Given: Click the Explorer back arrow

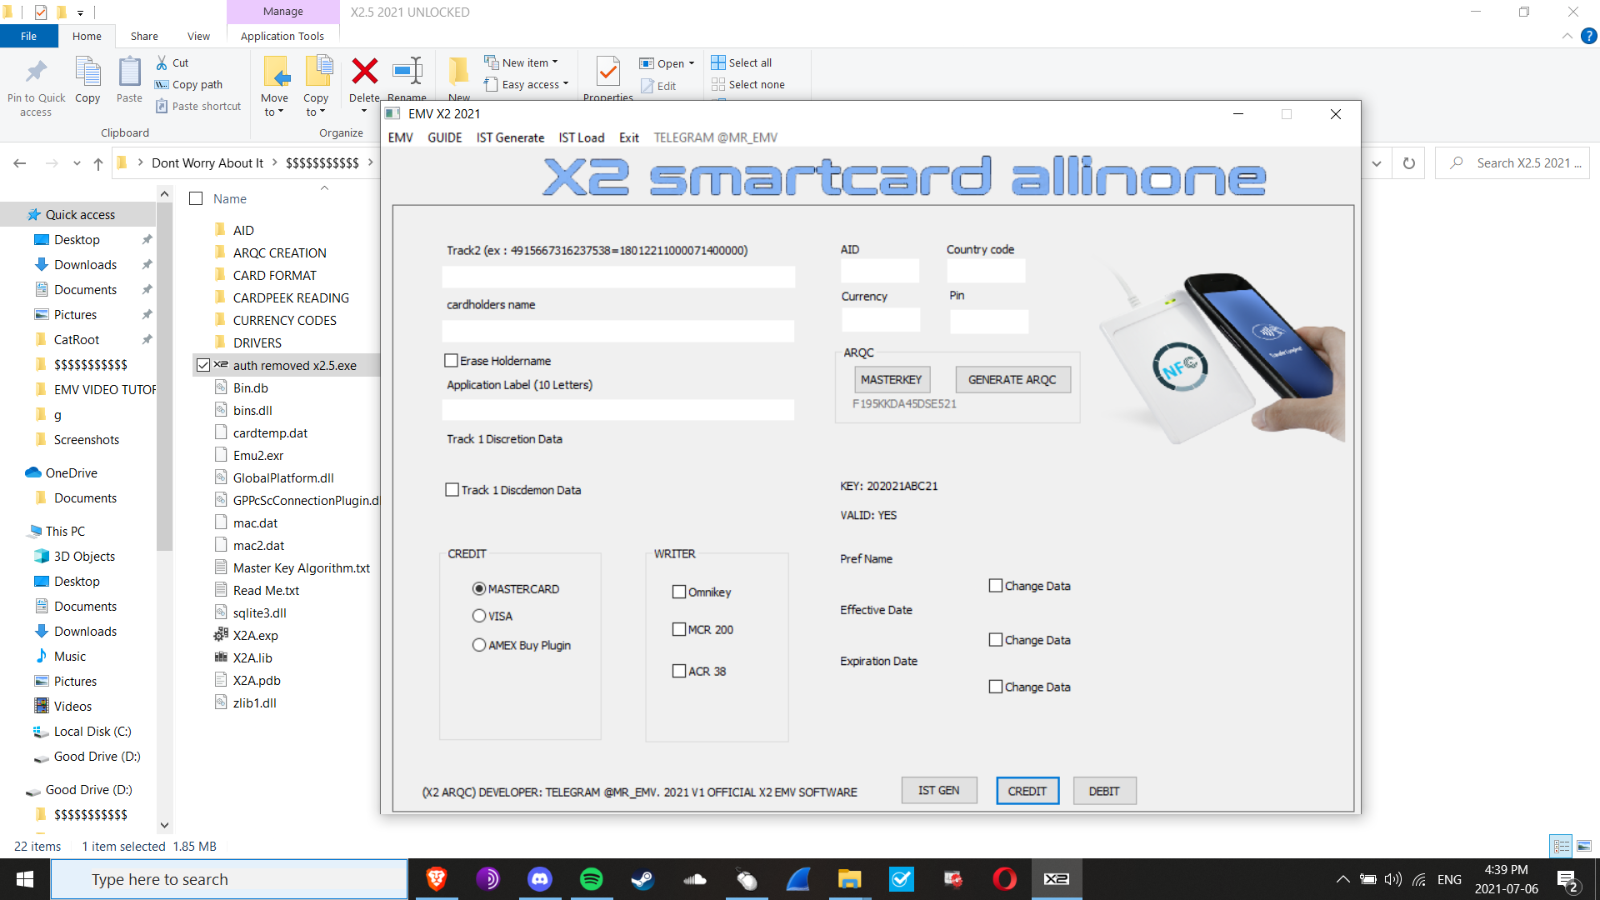Looking at the screenshot, I should point(20,163).
